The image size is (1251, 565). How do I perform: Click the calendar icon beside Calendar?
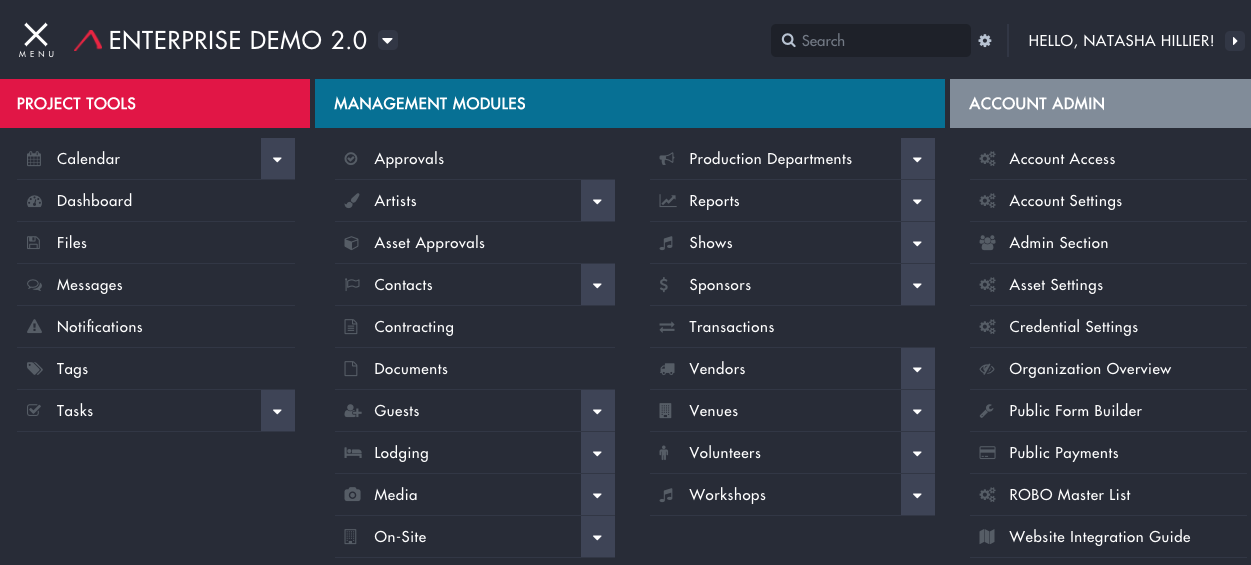[x=34, y=159]
